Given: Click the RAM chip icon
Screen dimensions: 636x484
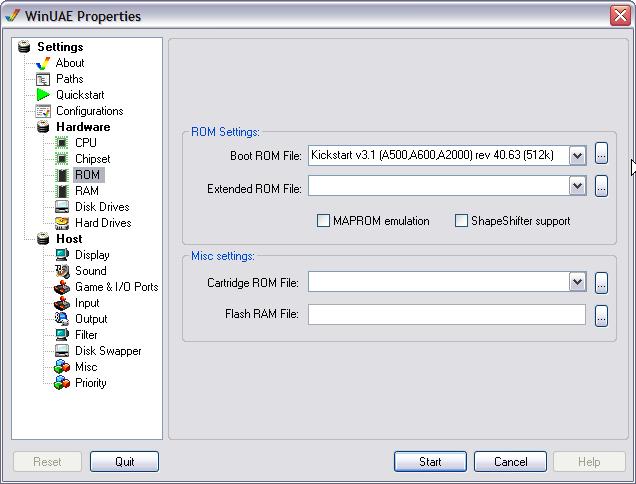Looking at the screenshot, I should point(62,191).
